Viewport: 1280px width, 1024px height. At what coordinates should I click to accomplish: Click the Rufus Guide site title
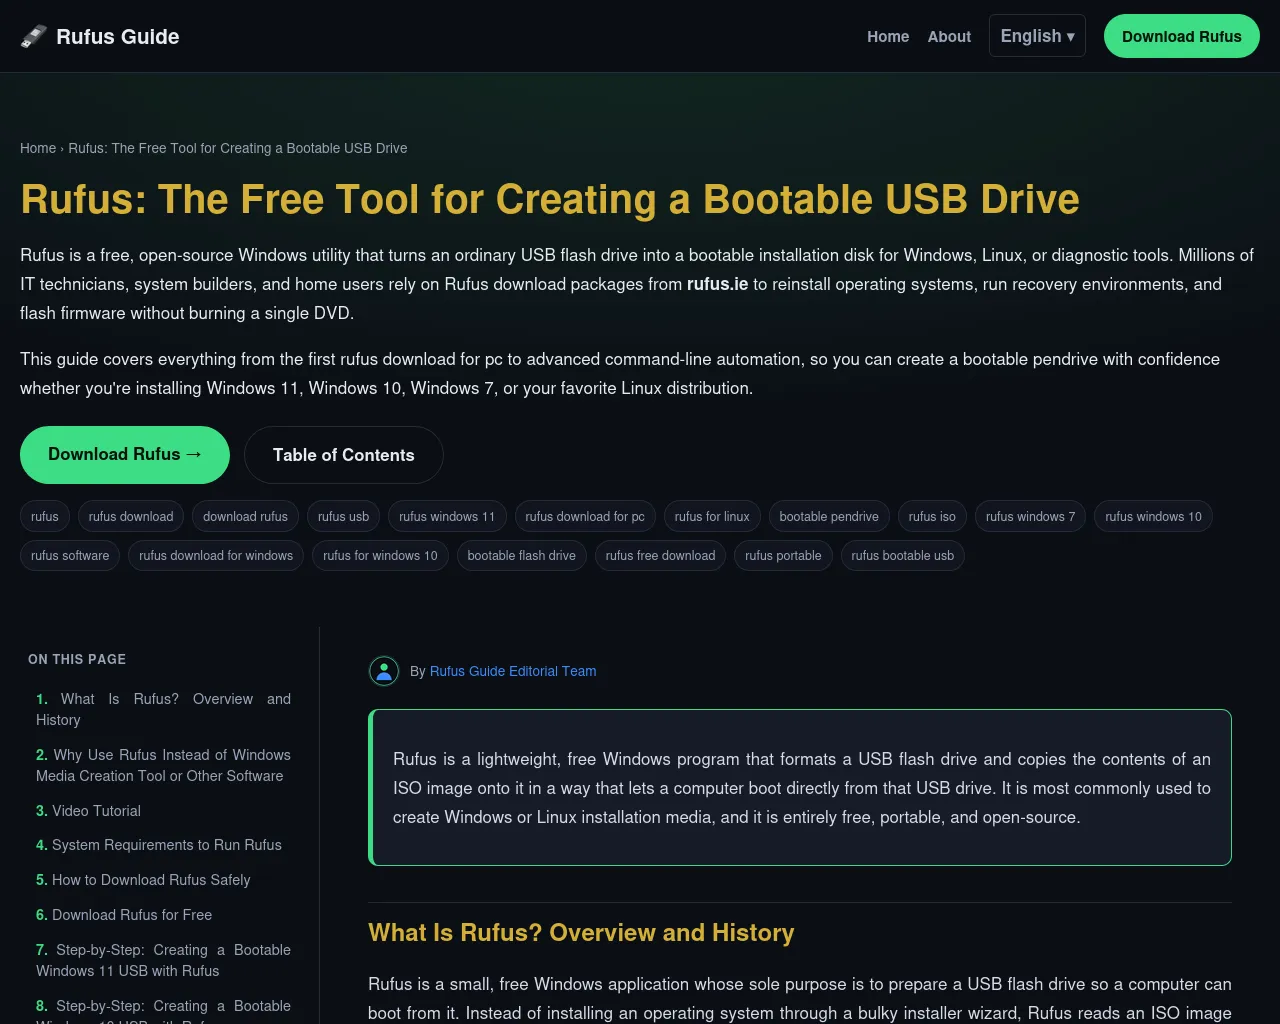[117, 36]
